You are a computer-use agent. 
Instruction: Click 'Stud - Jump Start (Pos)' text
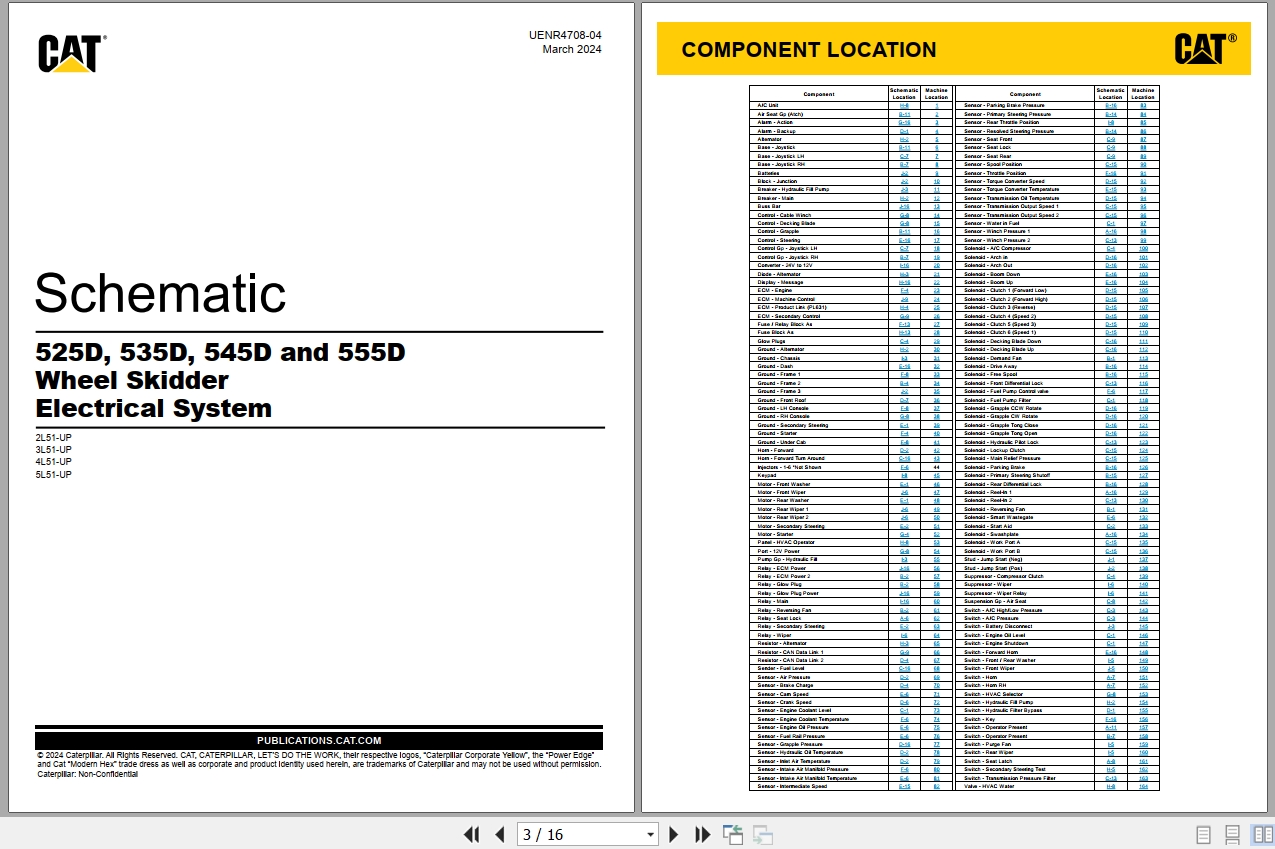coord(993,567)
